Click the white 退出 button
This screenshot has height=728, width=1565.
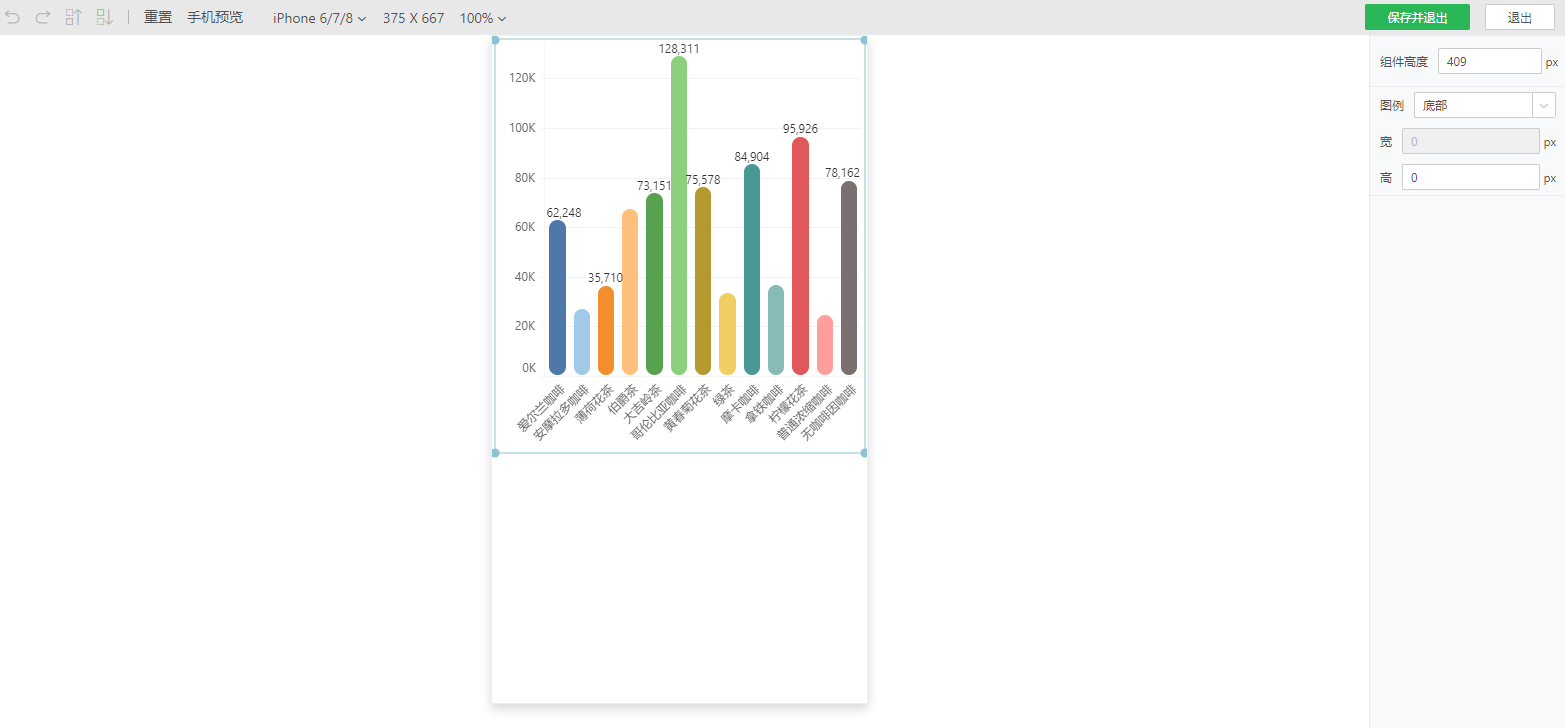[x=1519, y=17]
